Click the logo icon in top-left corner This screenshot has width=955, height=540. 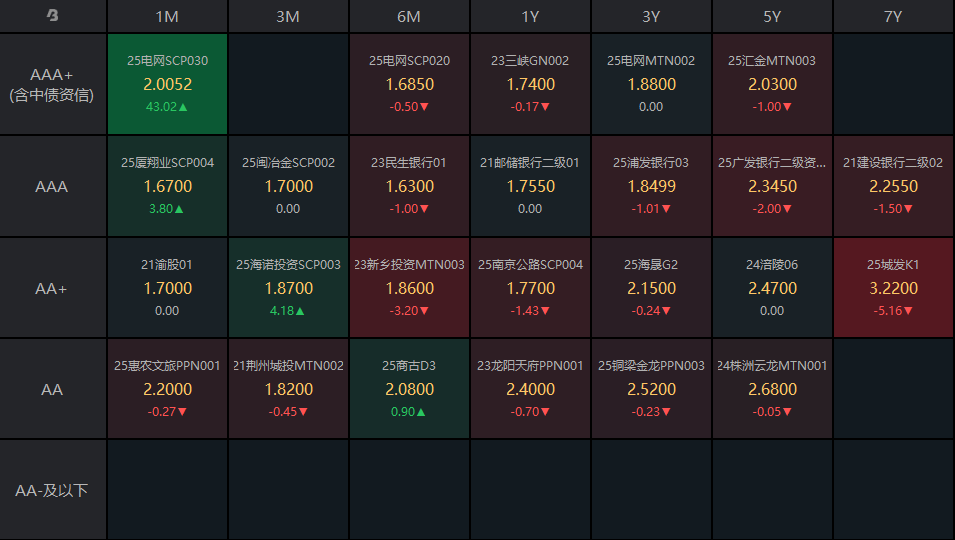[53, 16]
